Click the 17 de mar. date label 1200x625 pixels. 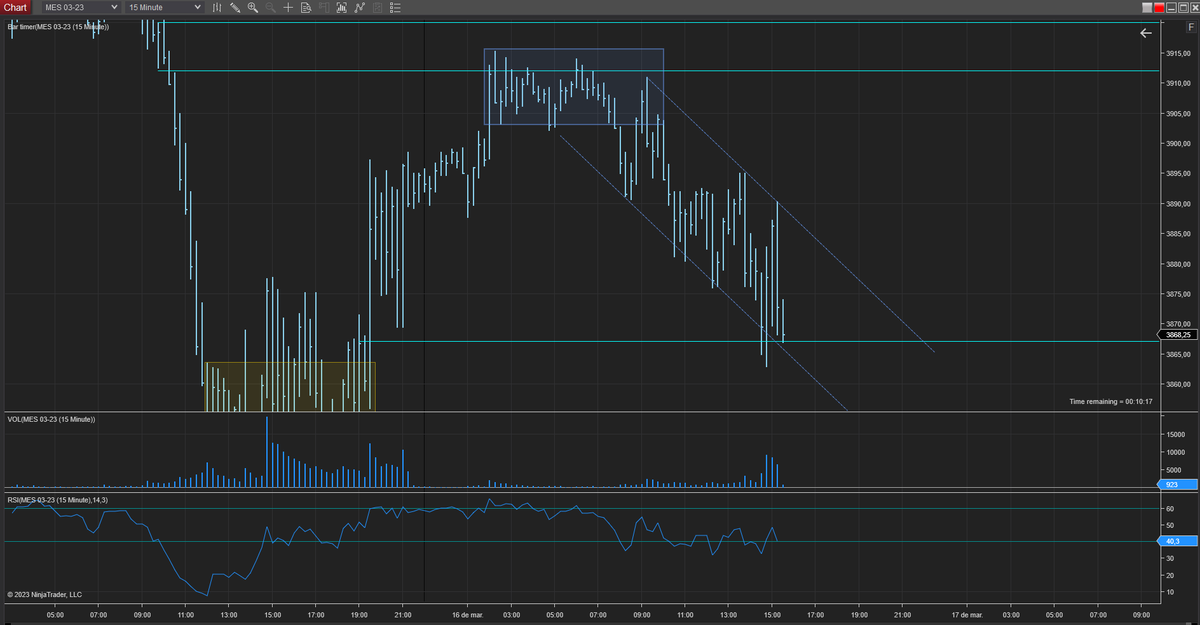[967, 615]
